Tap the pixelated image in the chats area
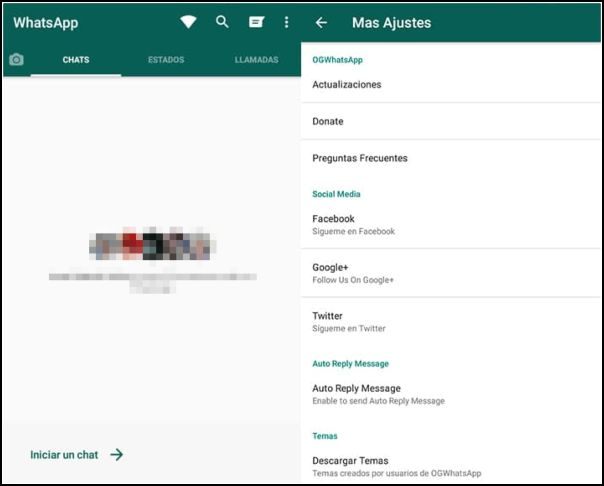The image size is (604, 486). point(153,245)
